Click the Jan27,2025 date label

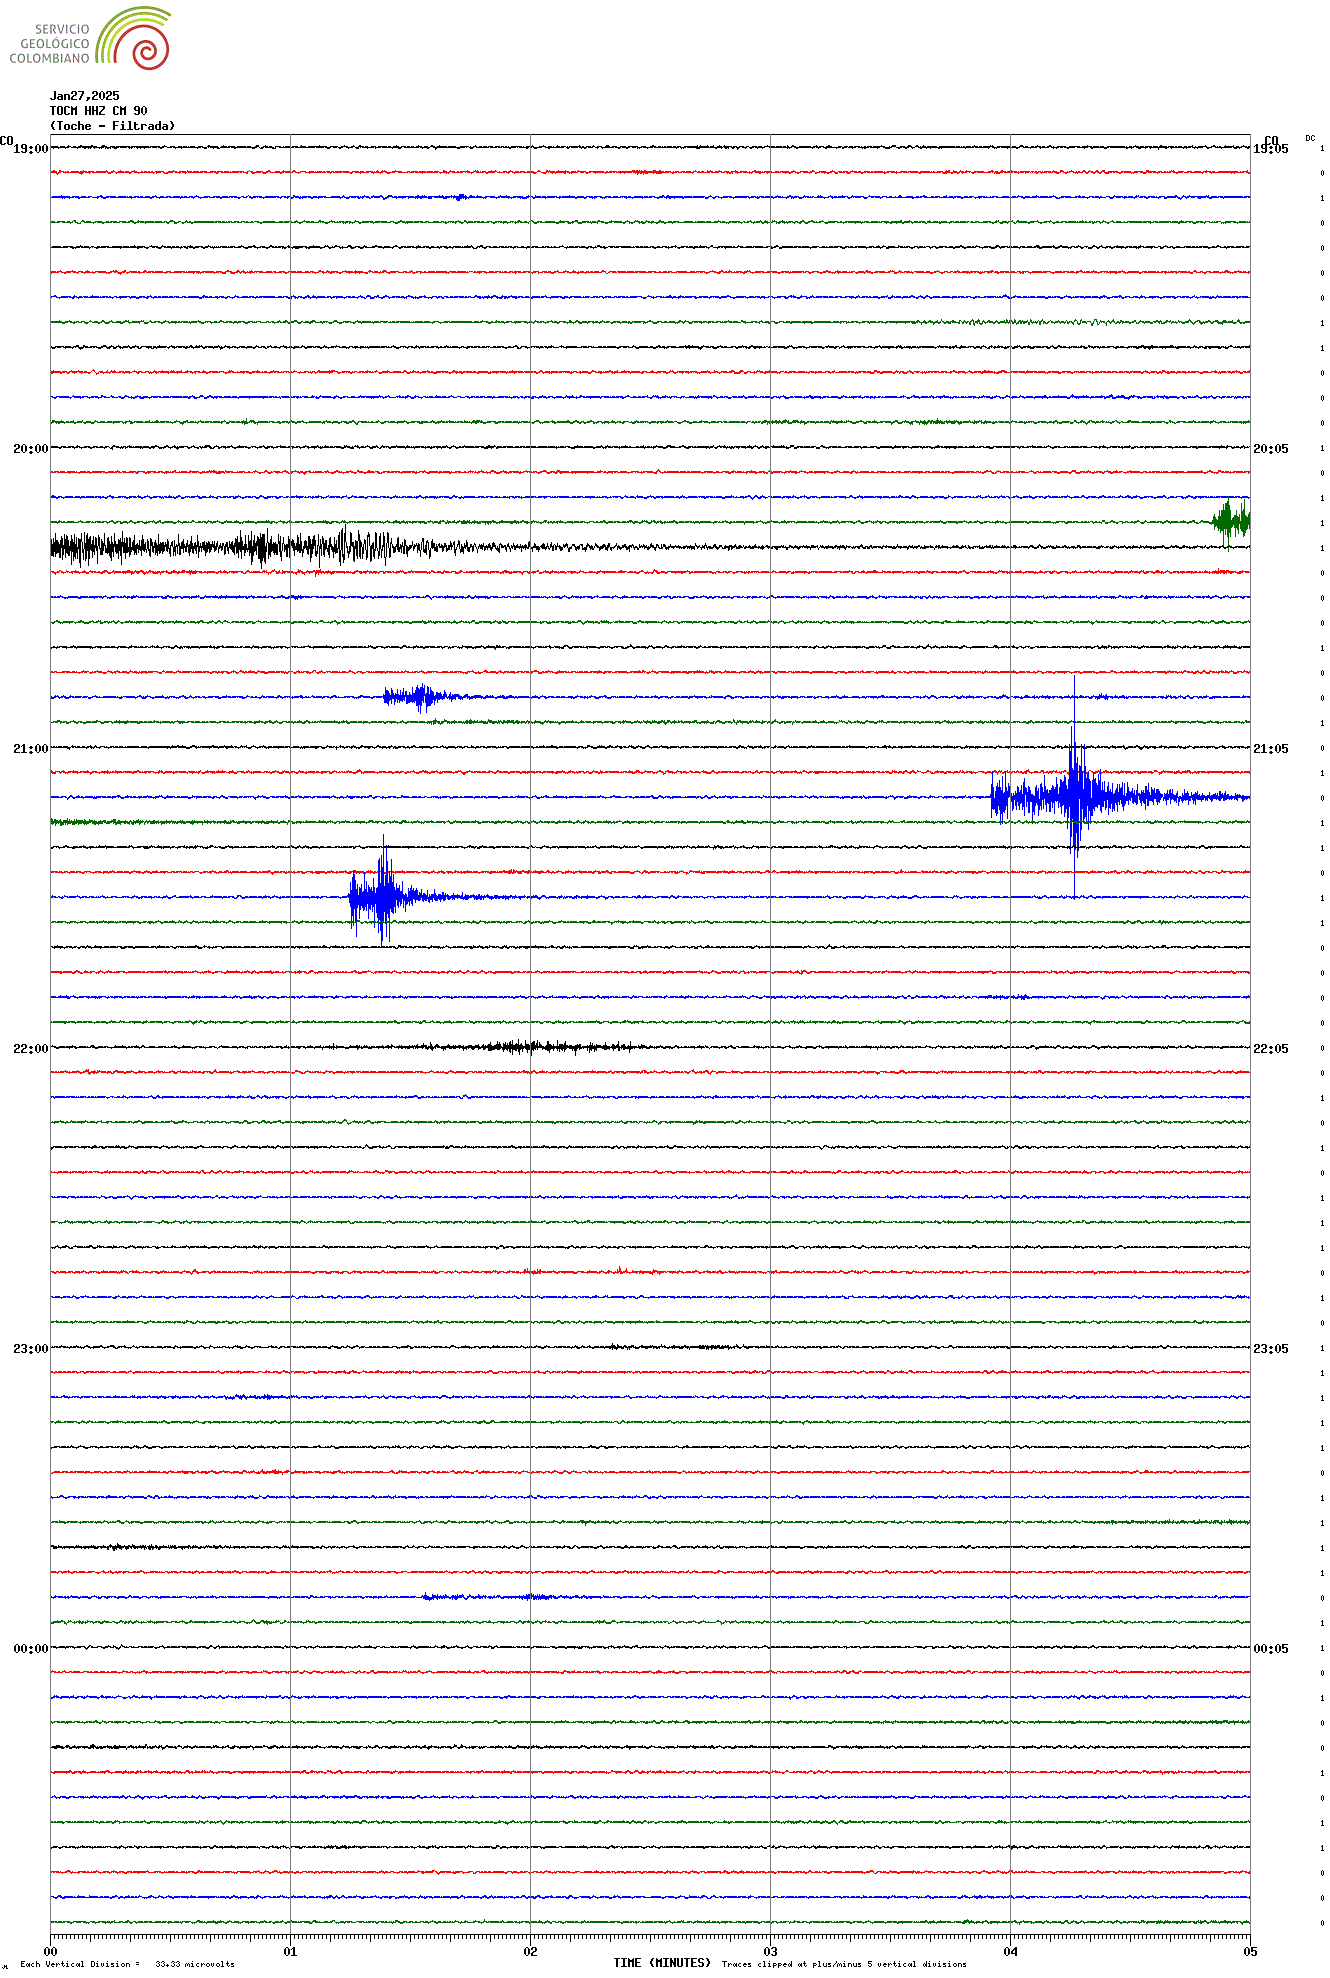[x=84, y=96]
